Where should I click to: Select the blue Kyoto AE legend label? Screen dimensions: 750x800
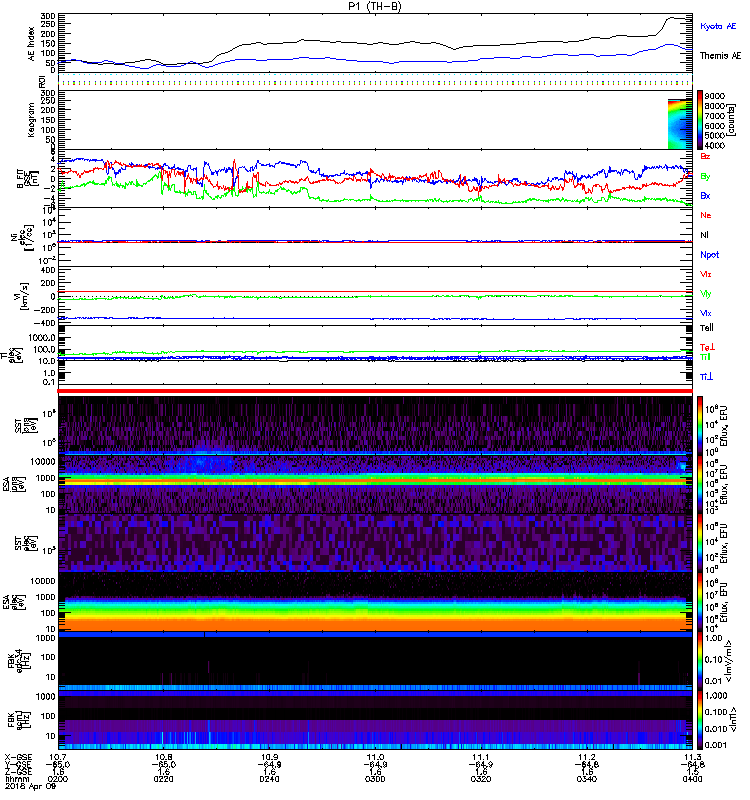click(718, 26)
